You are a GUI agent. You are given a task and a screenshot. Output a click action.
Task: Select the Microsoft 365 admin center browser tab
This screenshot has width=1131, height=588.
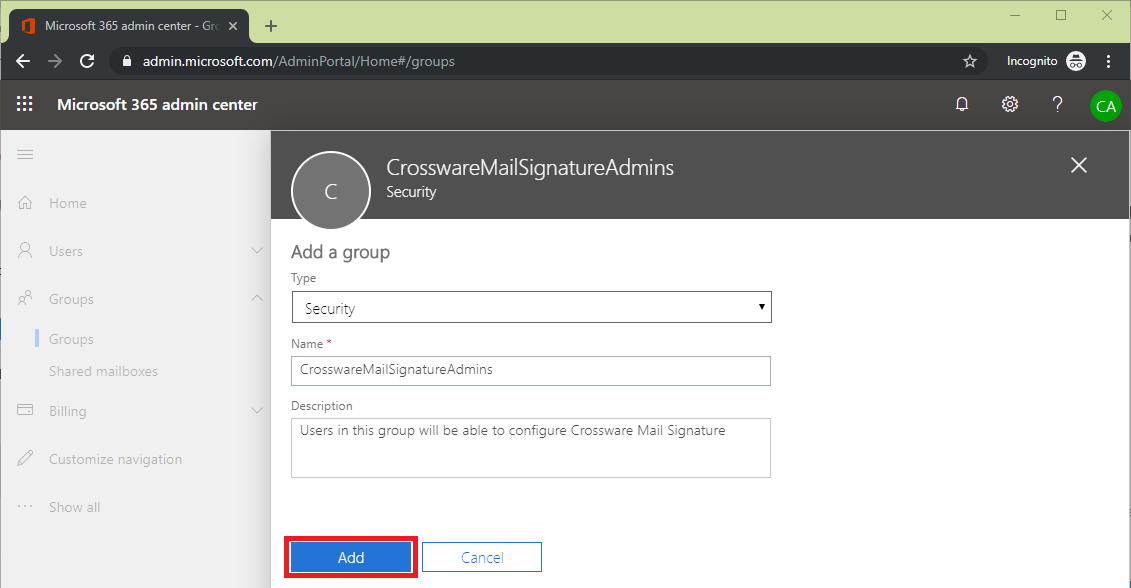[x=130, y=26]
